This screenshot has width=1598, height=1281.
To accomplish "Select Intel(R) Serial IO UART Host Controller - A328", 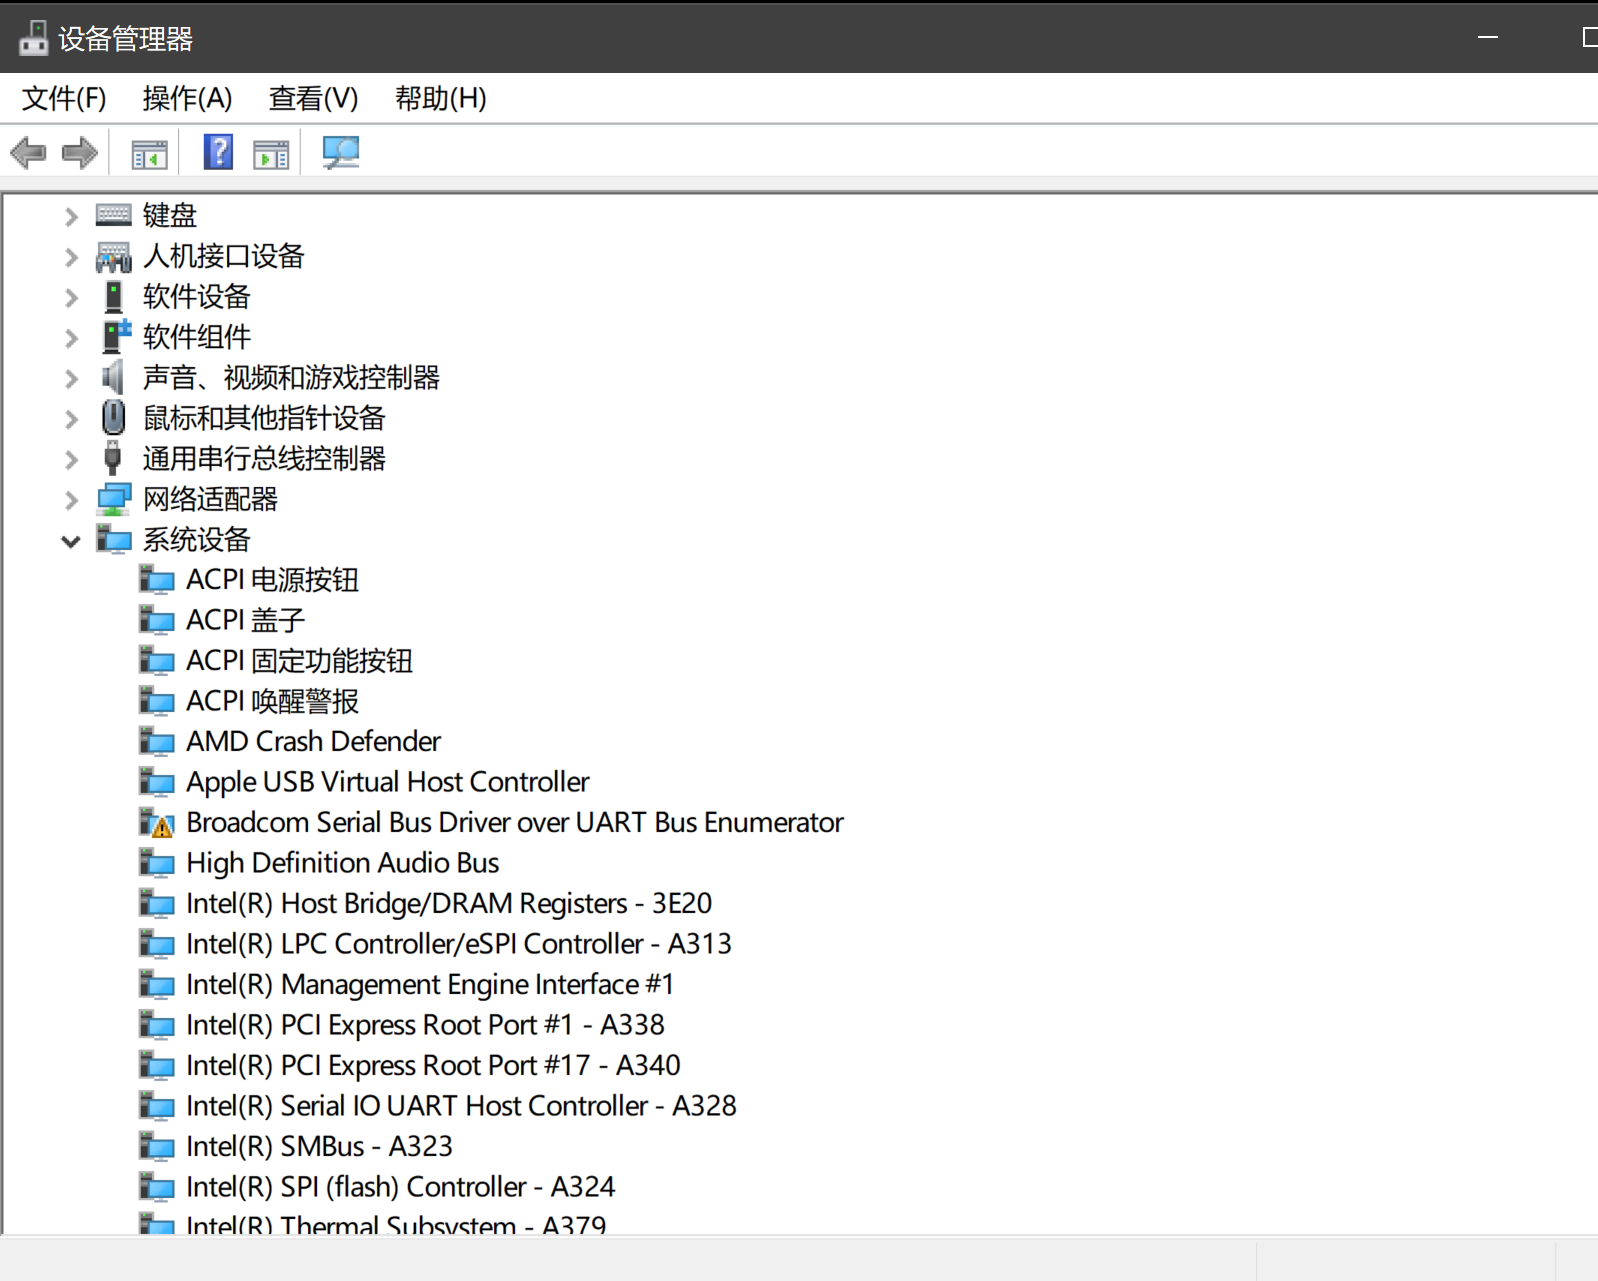I will [461, 1106].
